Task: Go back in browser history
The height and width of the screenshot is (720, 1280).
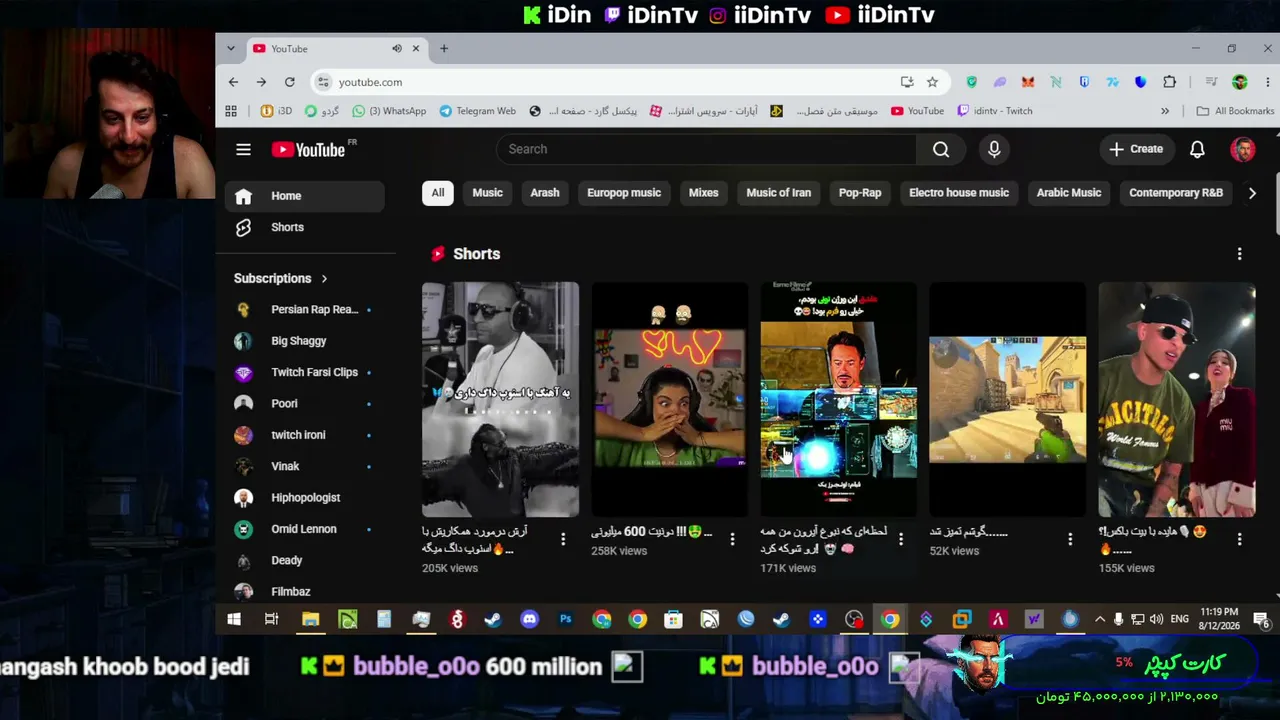Action: click(x=234, y=82)
